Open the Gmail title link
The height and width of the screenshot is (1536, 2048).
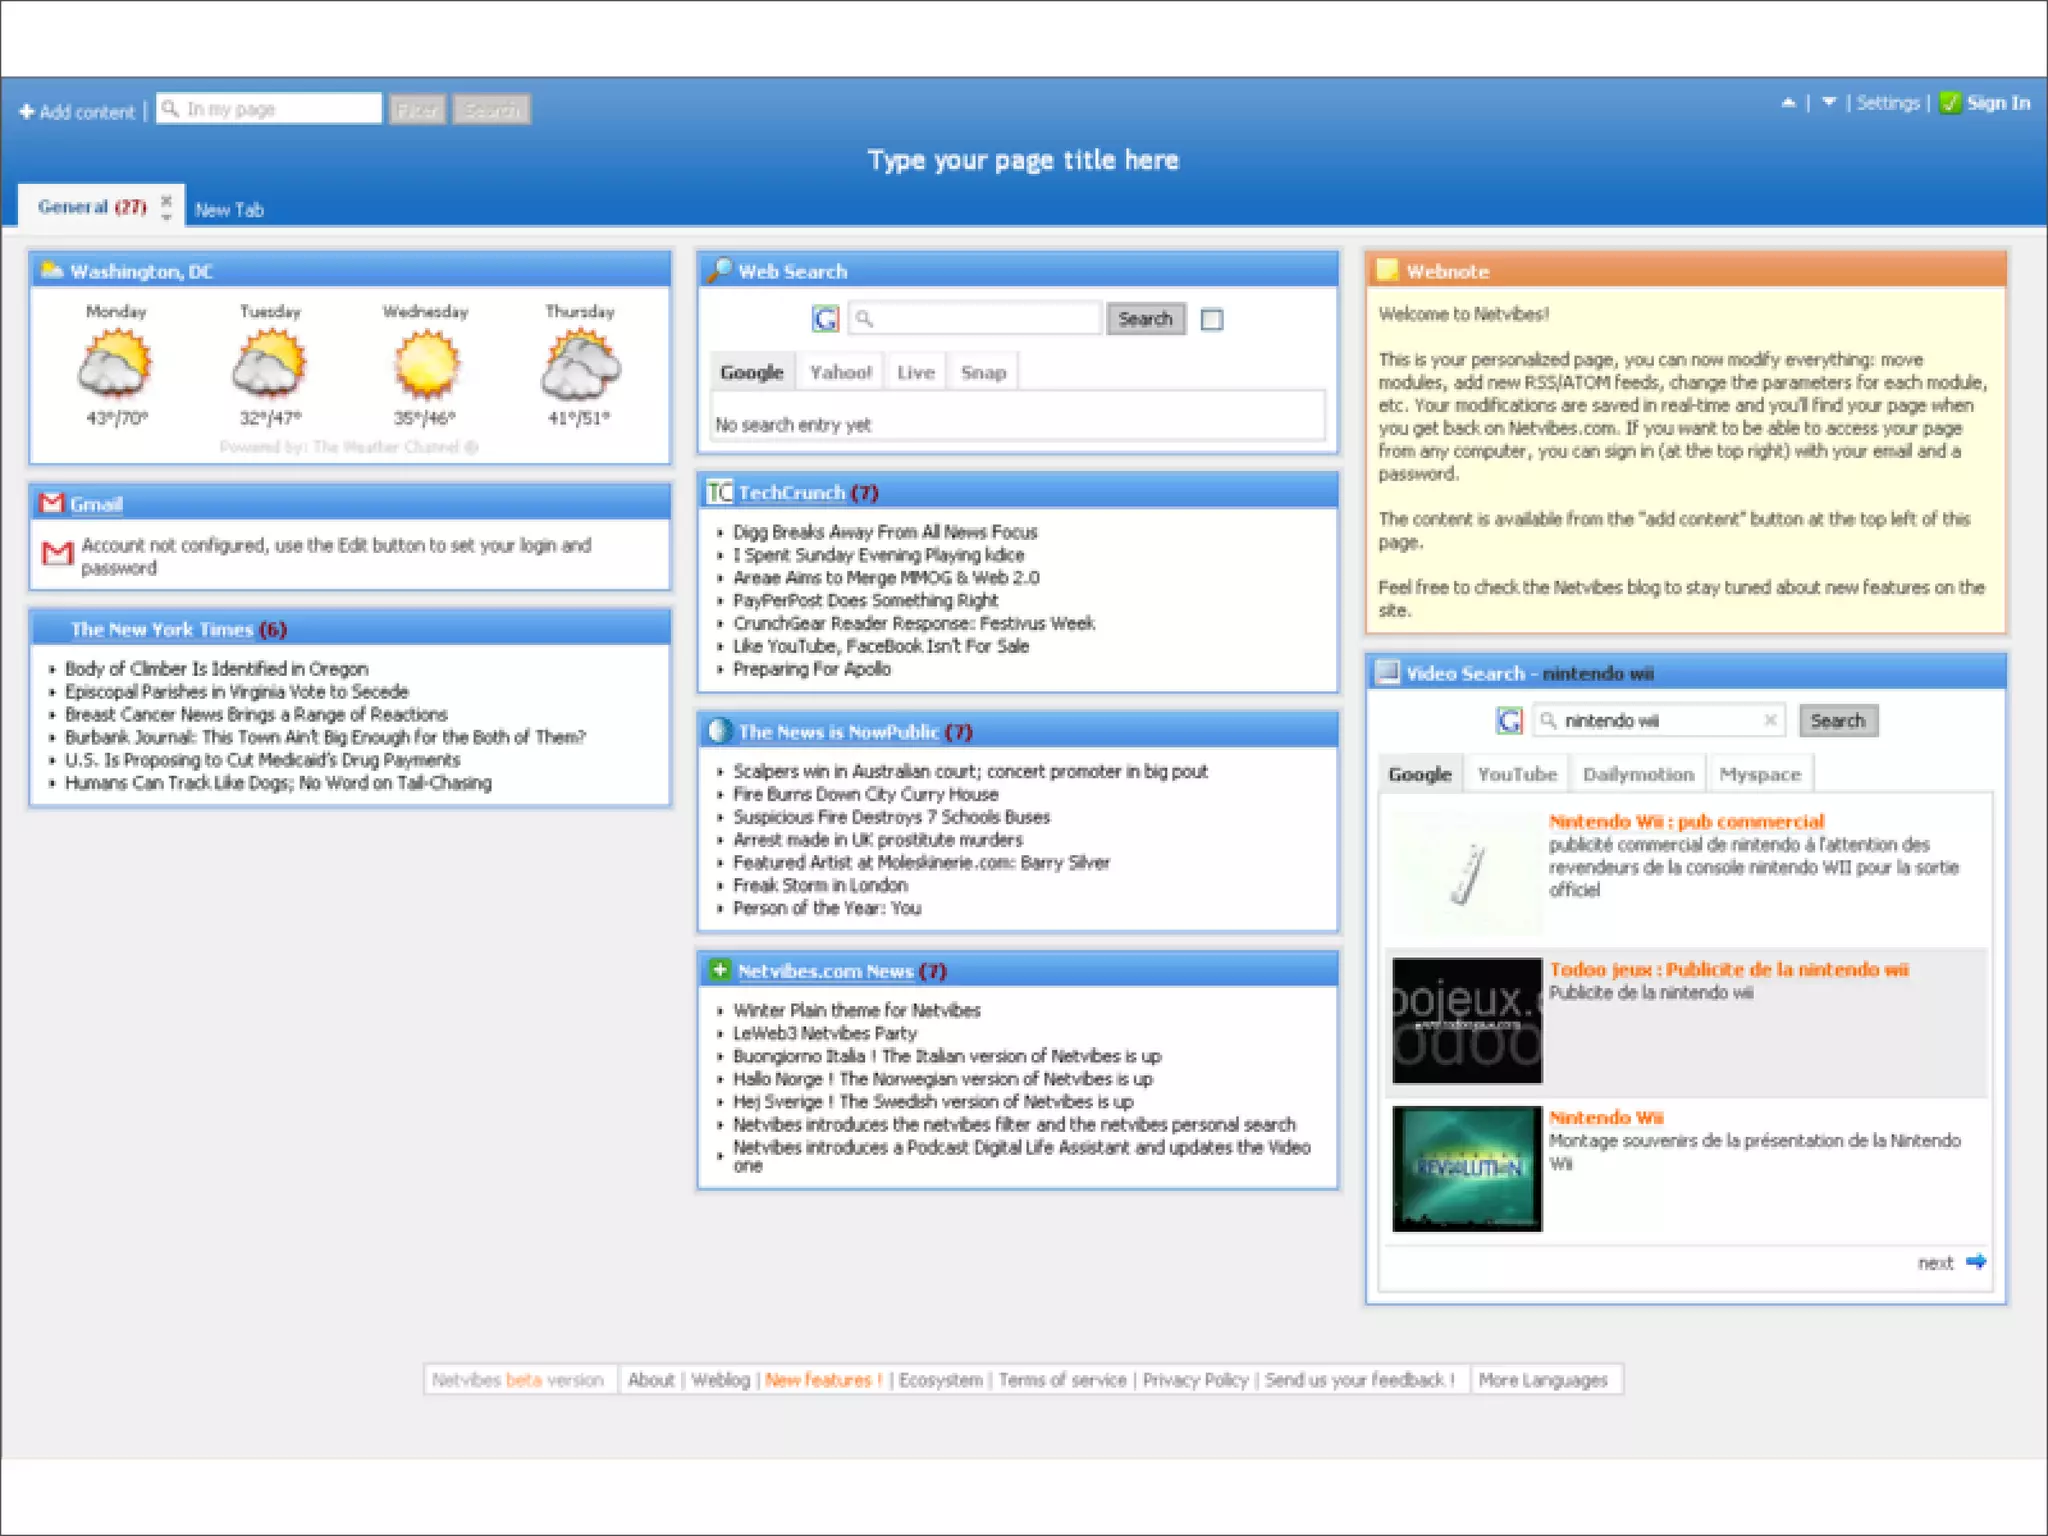pos(96,504)
